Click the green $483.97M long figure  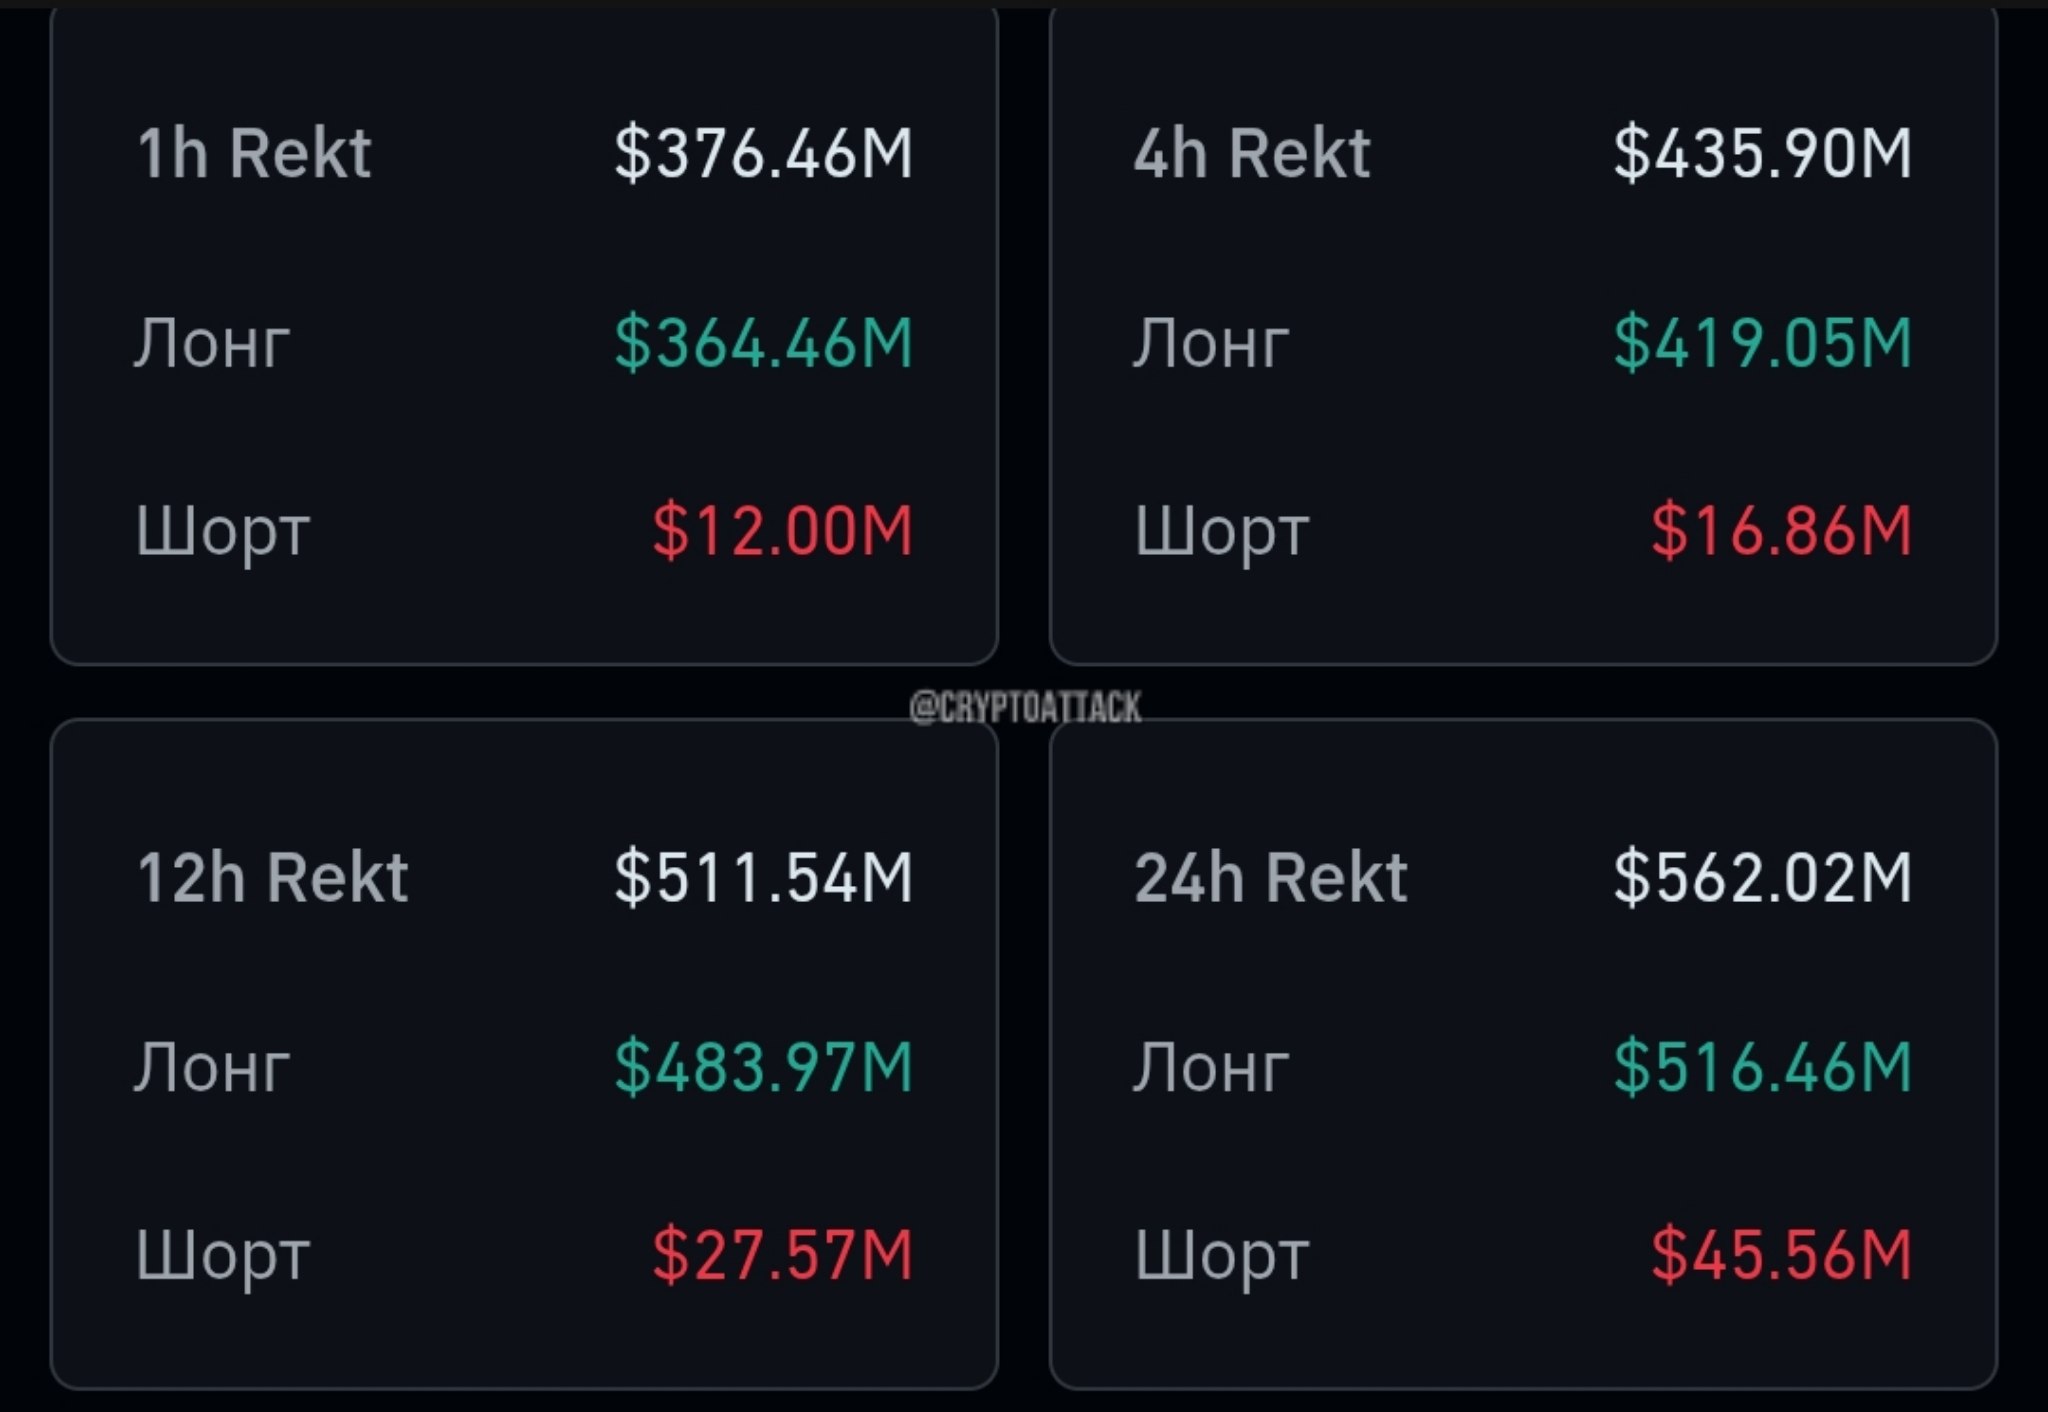764,1067
